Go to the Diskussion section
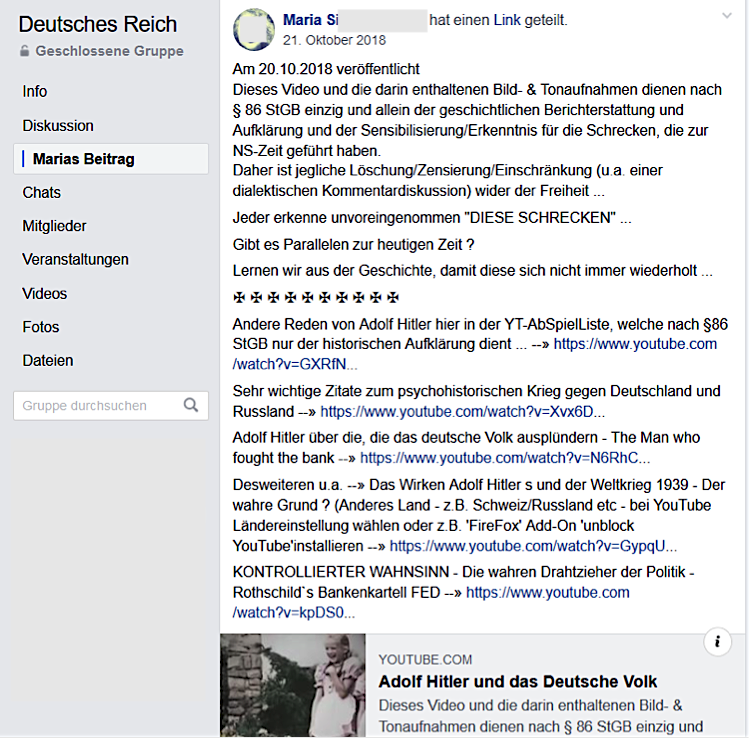 click(58, 125)
